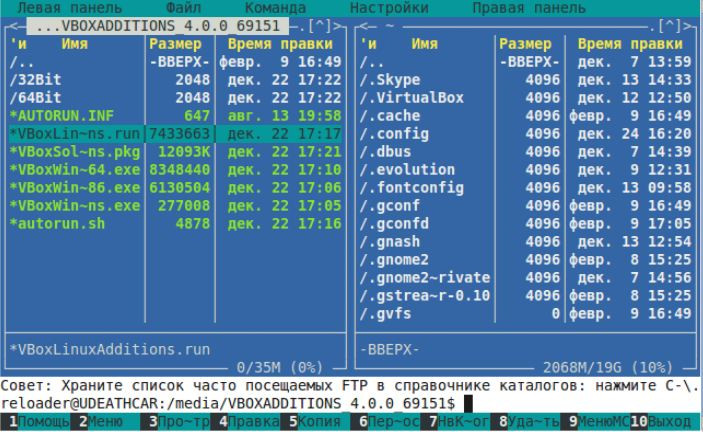Select the /.VirtualBox directory
Image resolution: width=703 pixels, height=432 pixels.
tap(525, 98)
